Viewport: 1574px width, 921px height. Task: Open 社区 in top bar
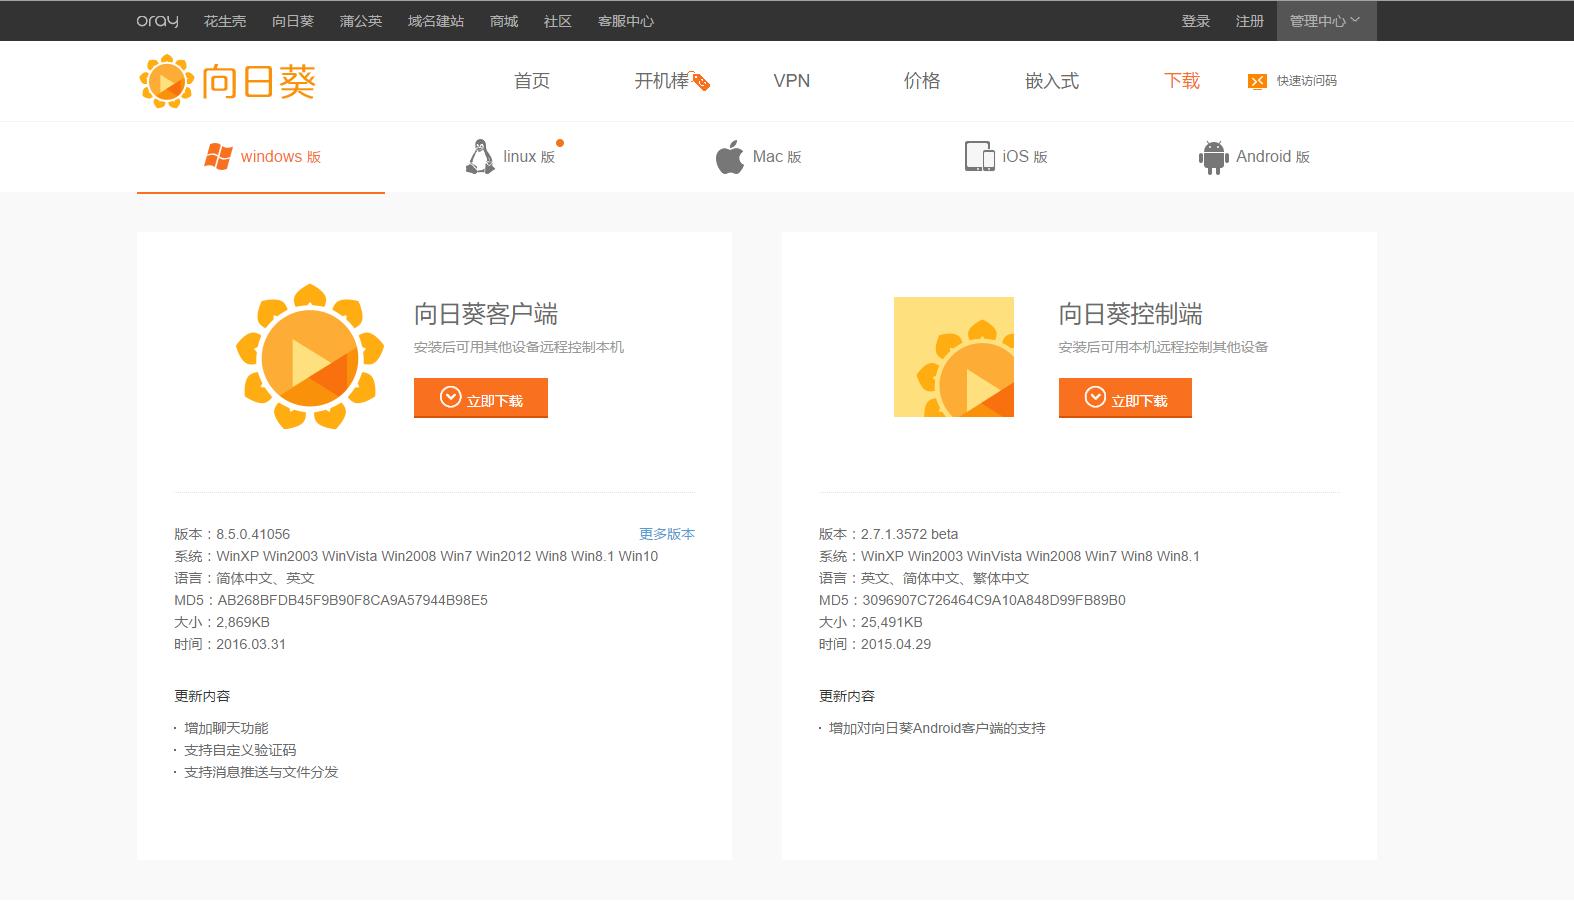coord(558,21)
